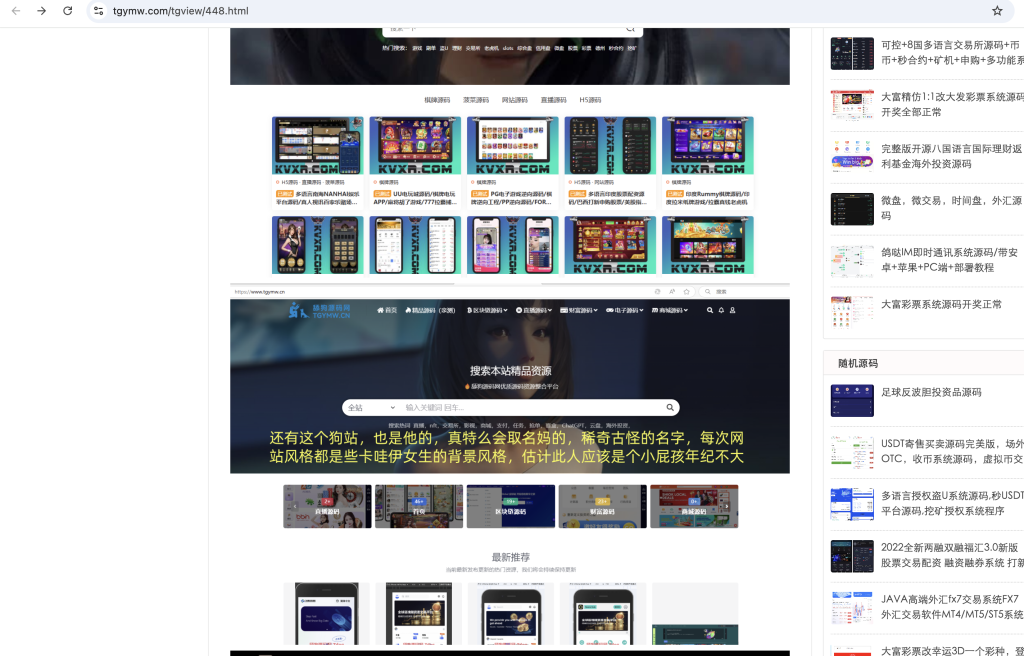Viewport: 1024px width, 656px height.
Task: Click the user profile icon in site header
Action: (733, 311)
